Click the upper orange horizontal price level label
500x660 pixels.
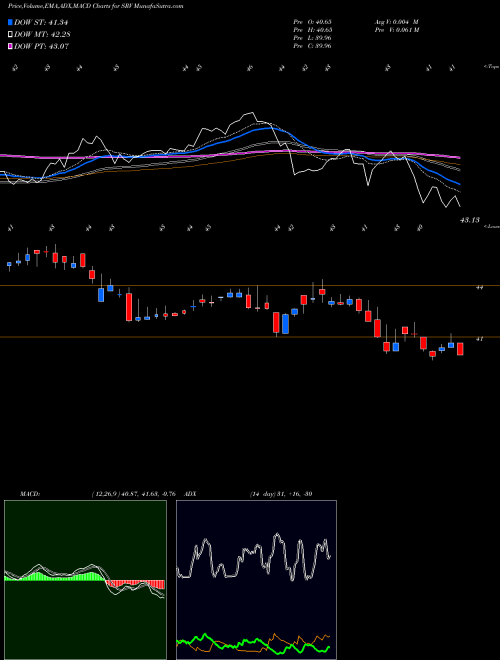pyautogui.click(x=479, y=287)
